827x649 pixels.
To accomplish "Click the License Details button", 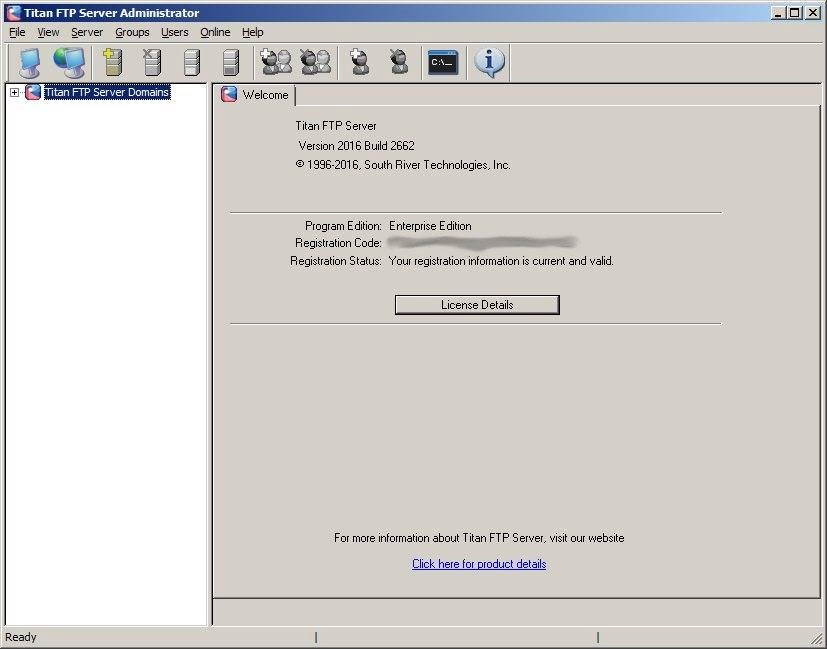I will tap(477, 305).
